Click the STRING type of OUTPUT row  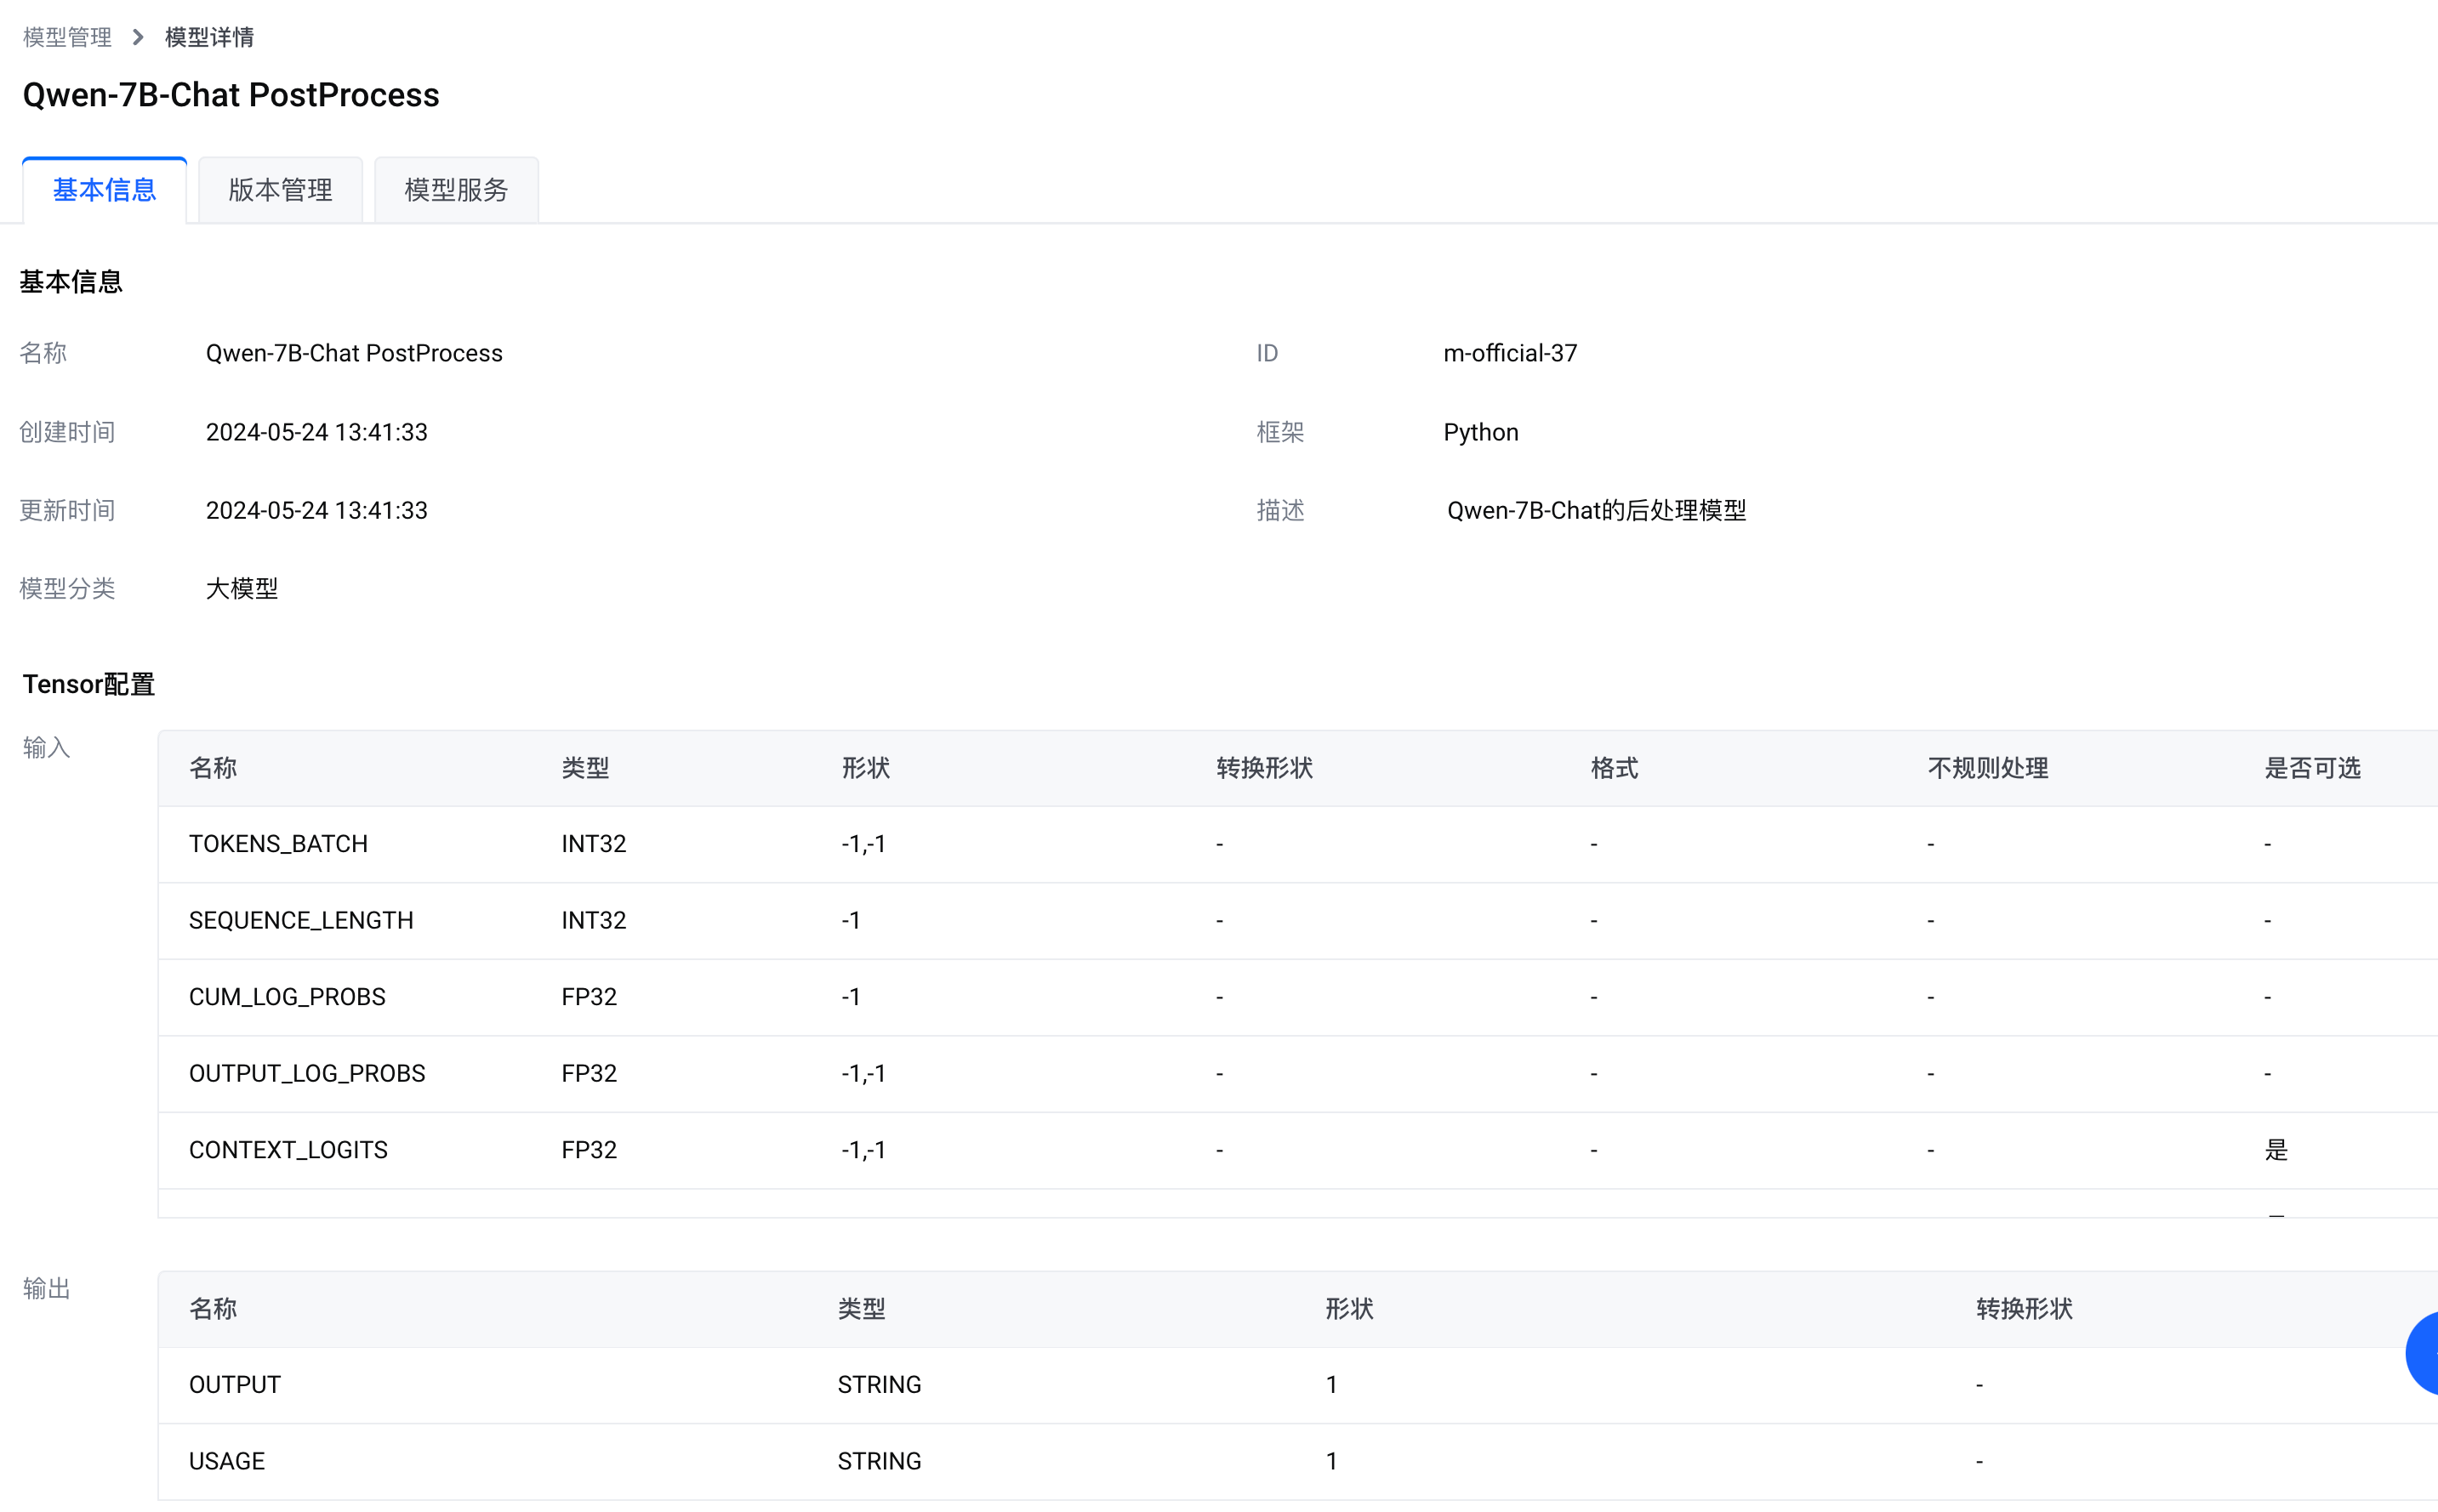tap(879, 1385)
